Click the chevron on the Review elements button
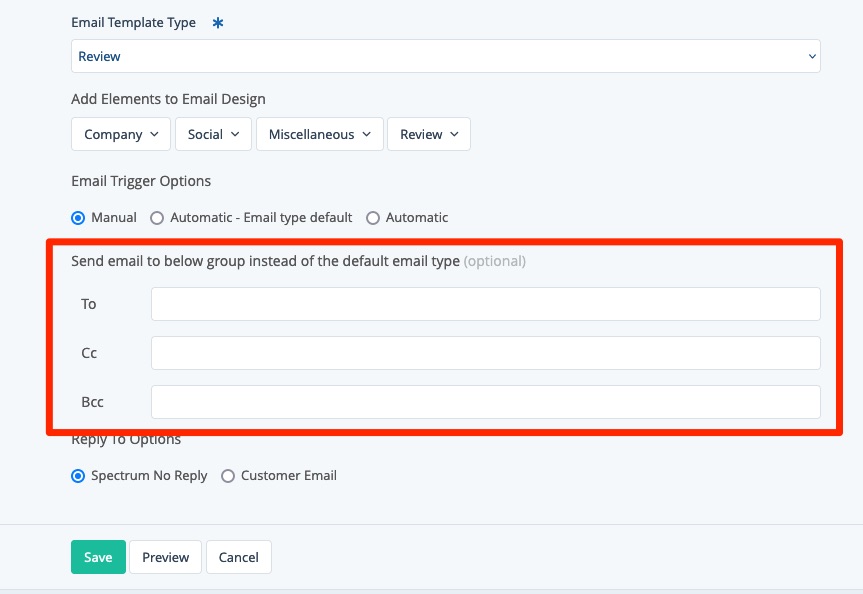 pyautogui.click(x=454, y=134)
